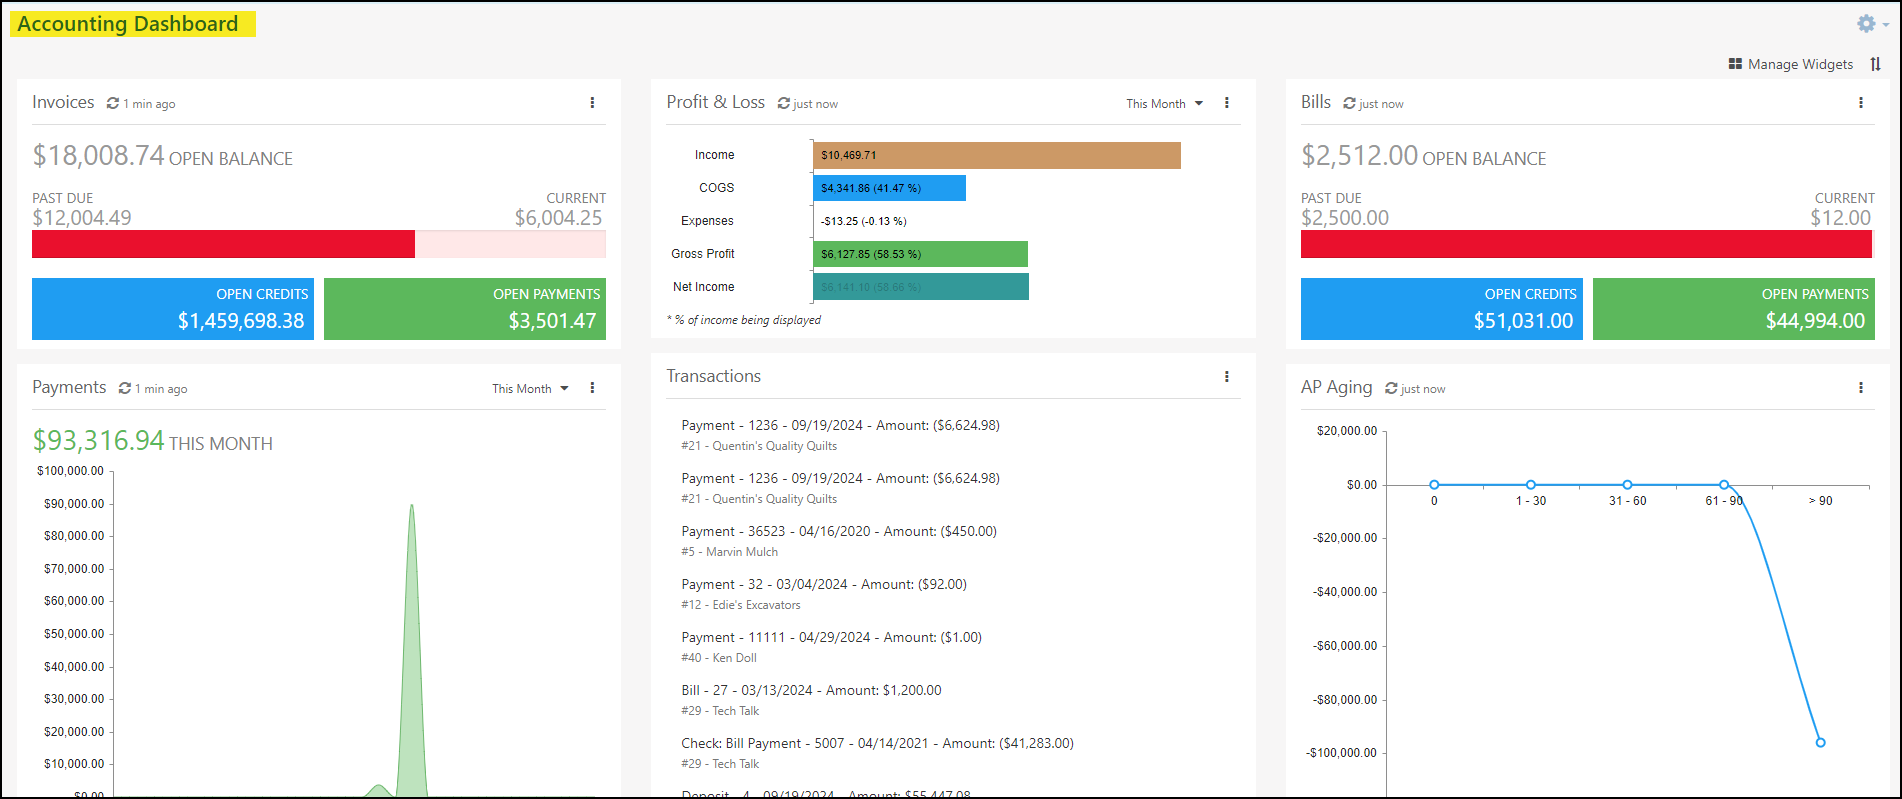This screenshot has height=799, width=1902.
Task: Click the AP Aging 61 - 90 data point
Action: (1724, 485)
